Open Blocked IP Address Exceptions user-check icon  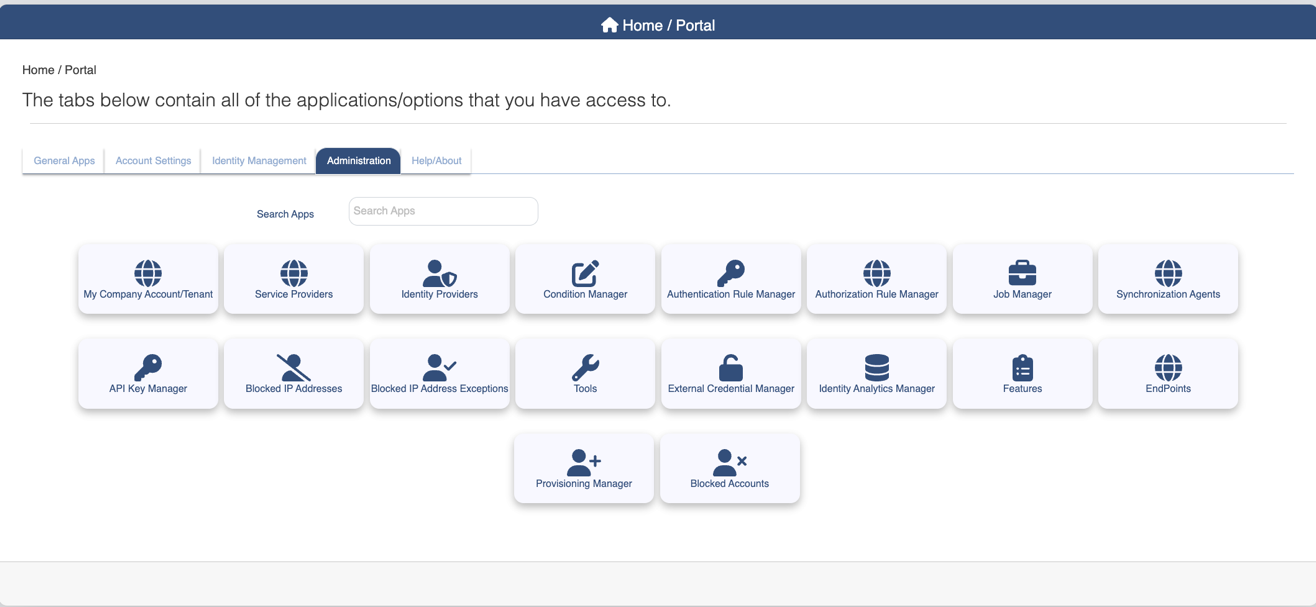(440, 367)
